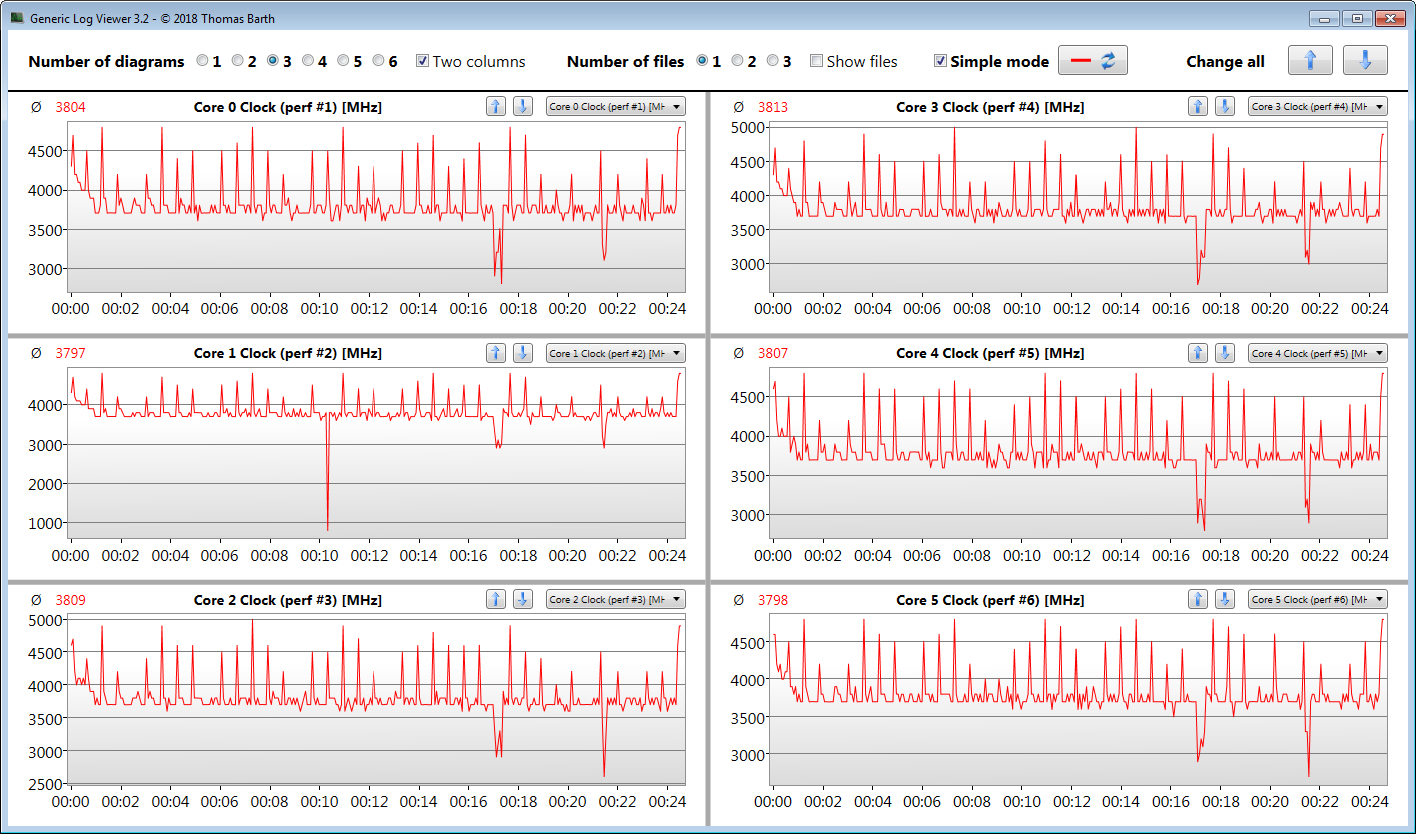Enable the Show files checkbox
This screenshot has height=834, width=1416.
click(816, 61)
